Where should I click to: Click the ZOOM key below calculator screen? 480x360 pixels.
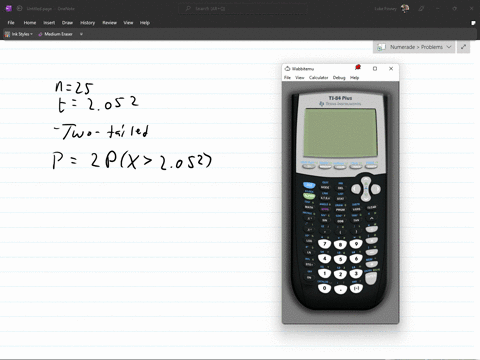coord(340,166)
